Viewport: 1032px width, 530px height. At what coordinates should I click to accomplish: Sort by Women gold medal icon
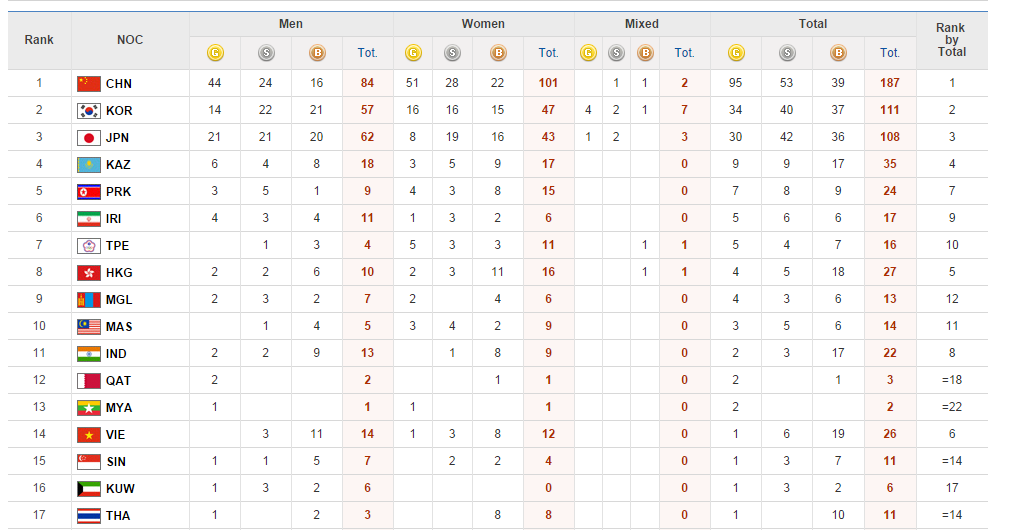pyautogui.click(x=413, y=53)
